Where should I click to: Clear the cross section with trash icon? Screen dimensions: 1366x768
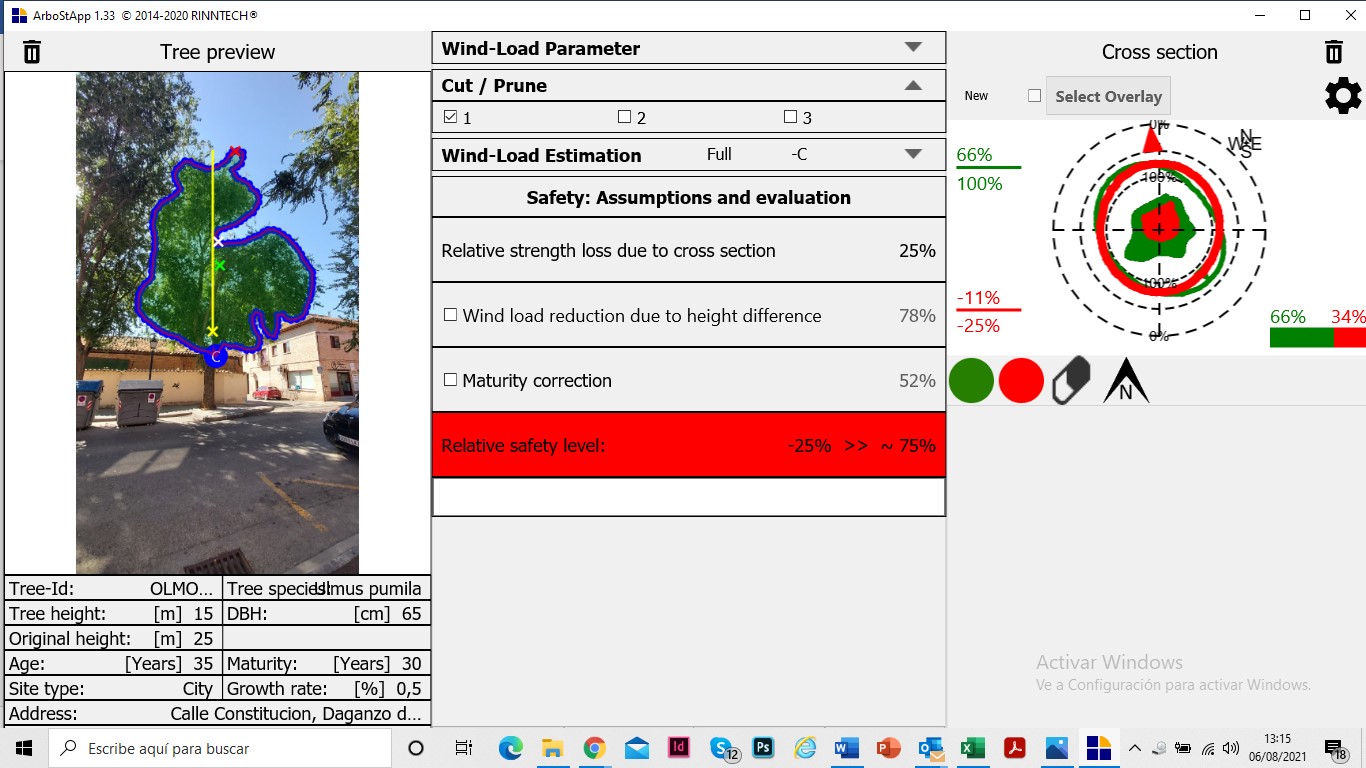click(x=1333, y=51)
